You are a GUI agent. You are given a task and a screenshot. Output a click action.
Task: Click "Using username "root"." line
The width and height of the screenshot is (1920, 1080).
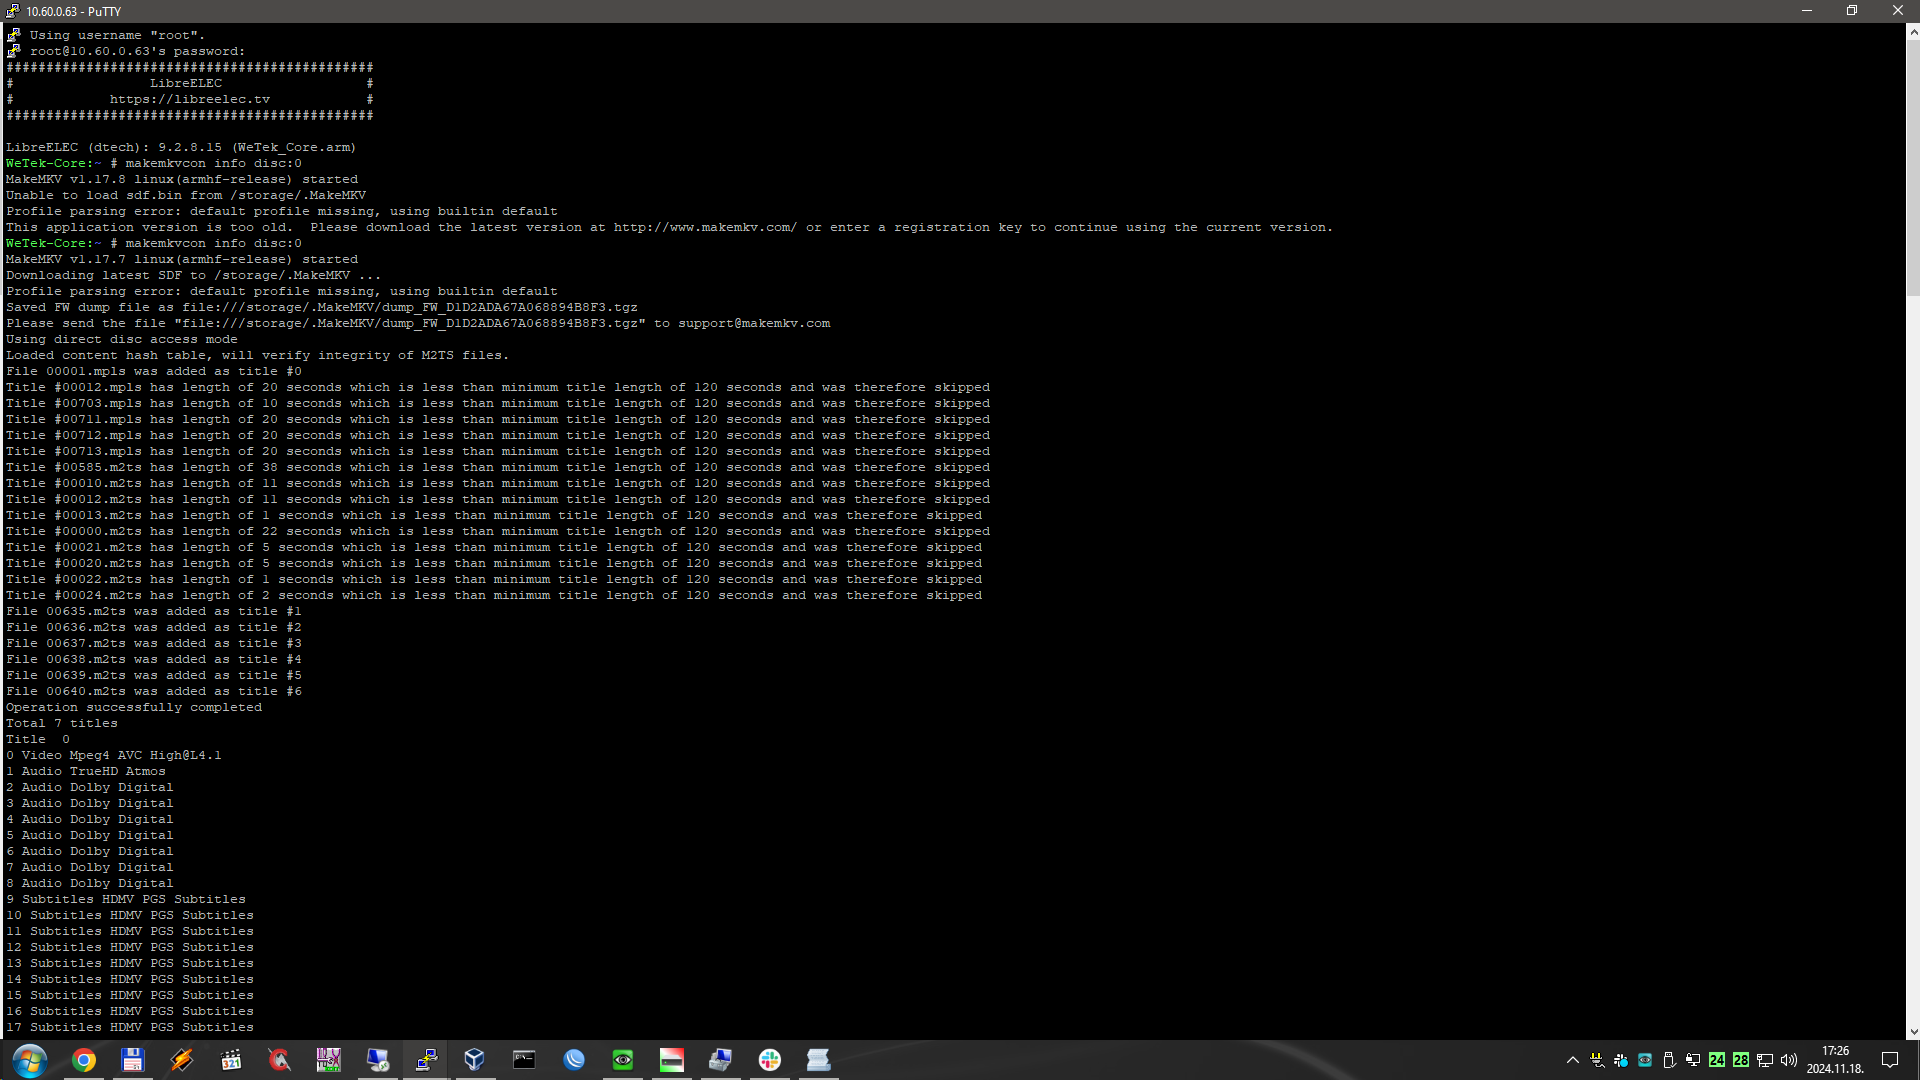pyautogui.click(x=117, y=36)
